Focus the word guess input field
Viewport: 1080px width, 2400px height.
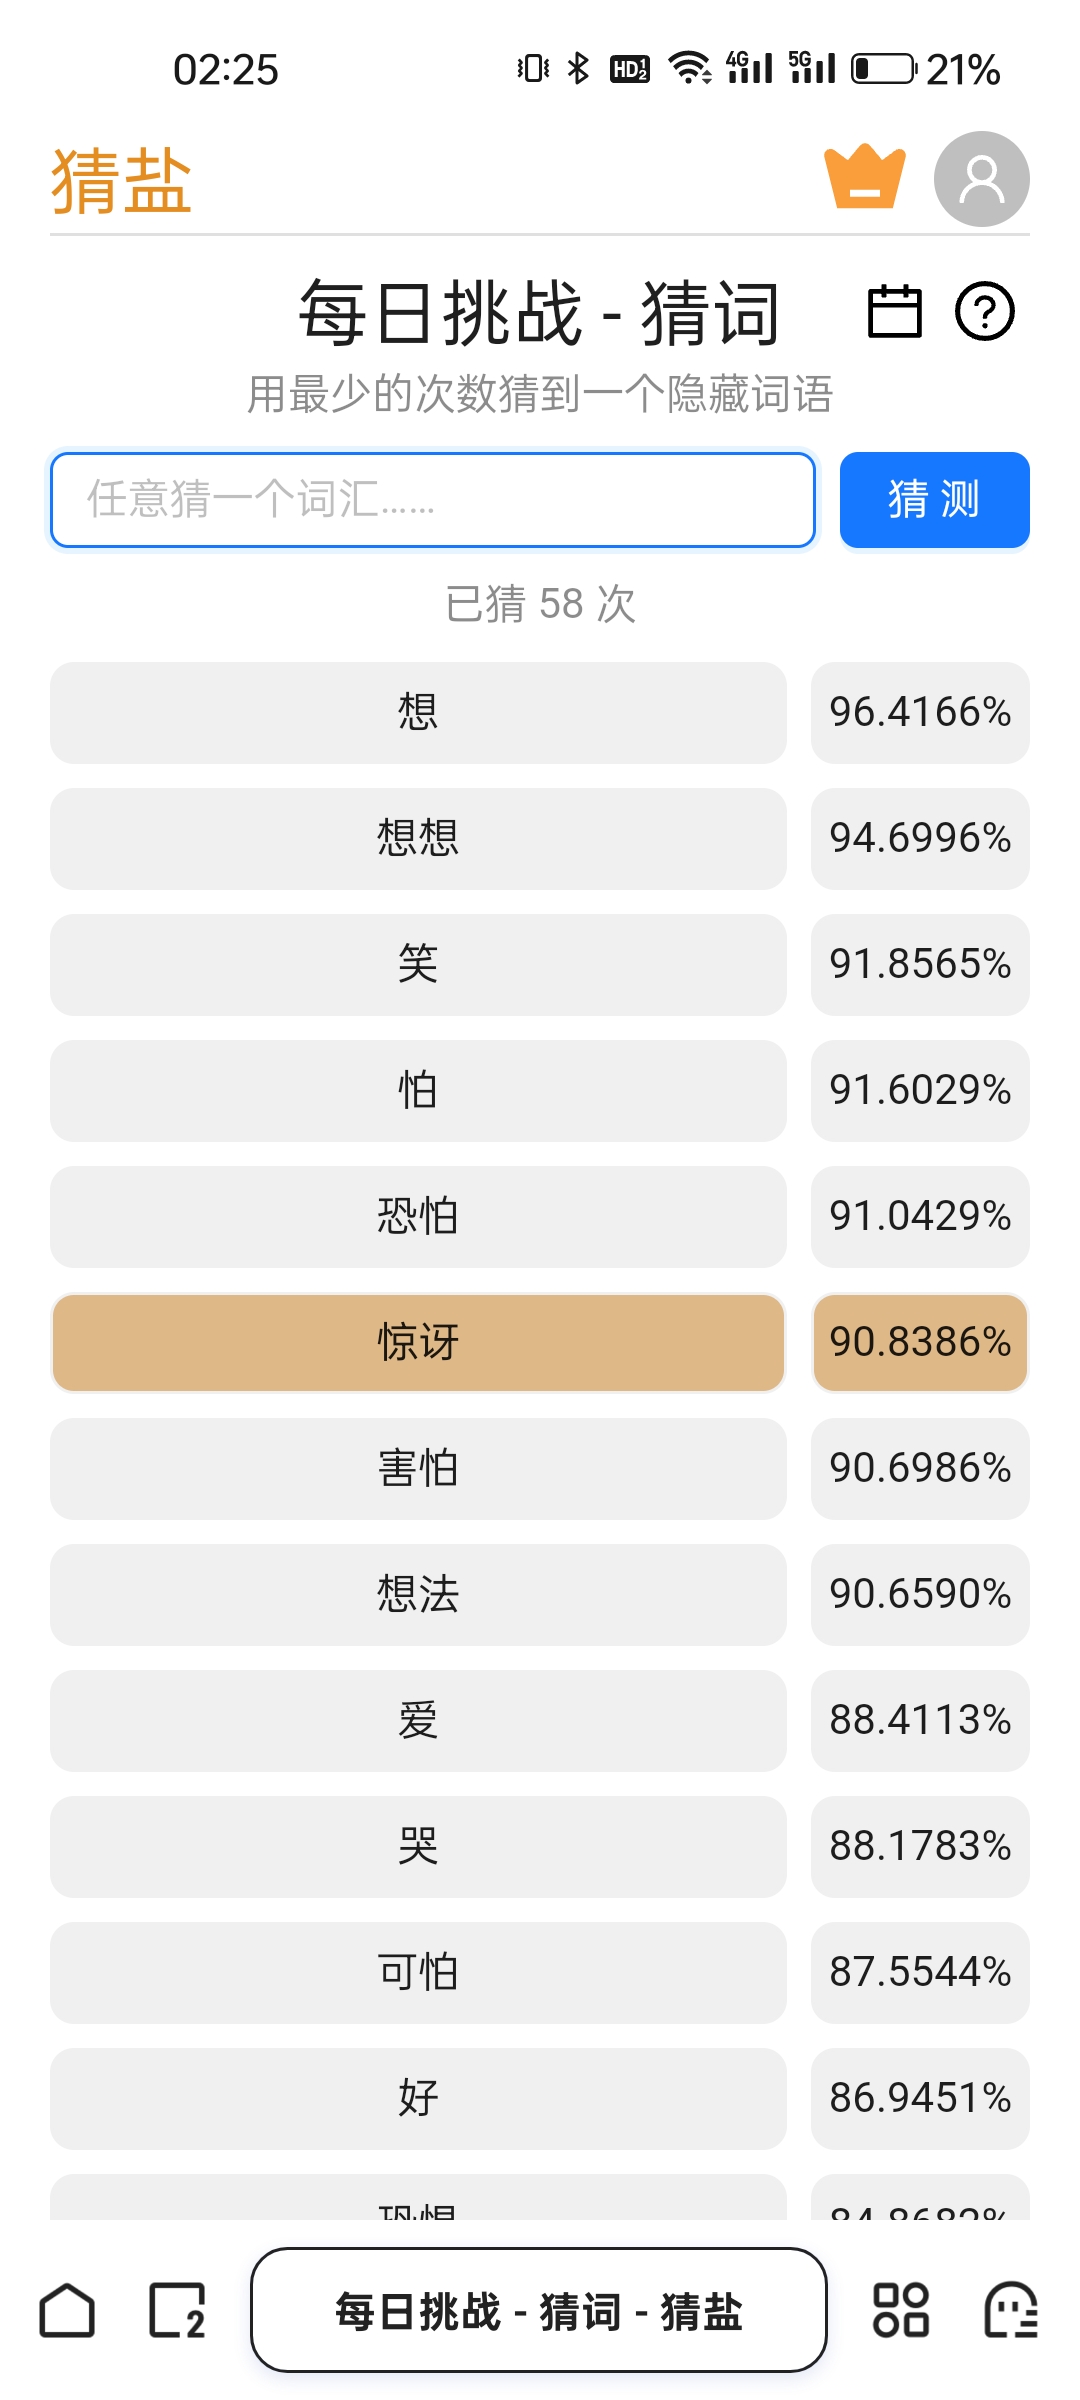pos(433,500)
